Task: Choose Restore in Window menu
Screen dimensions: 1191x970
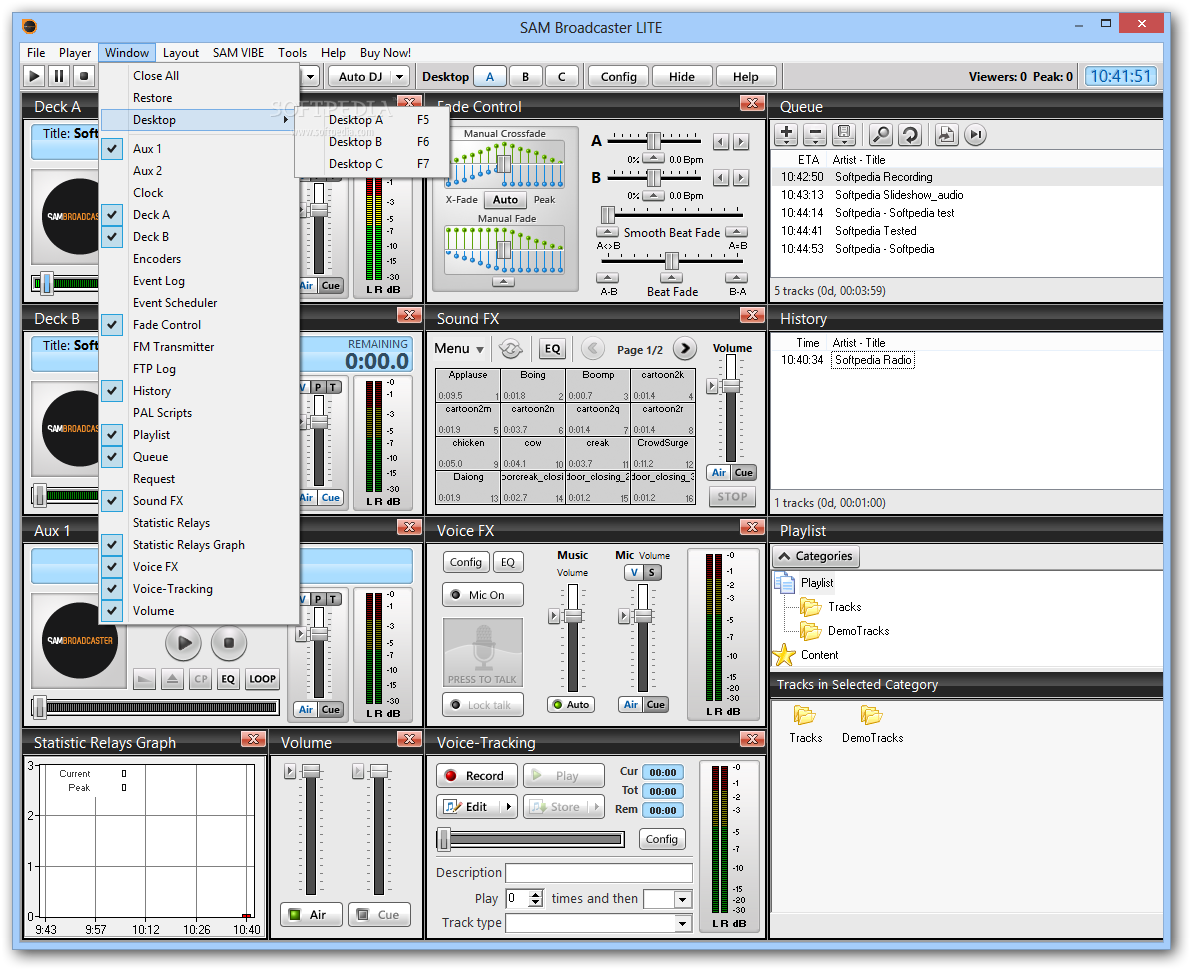Action: click(x=200, y=98)
